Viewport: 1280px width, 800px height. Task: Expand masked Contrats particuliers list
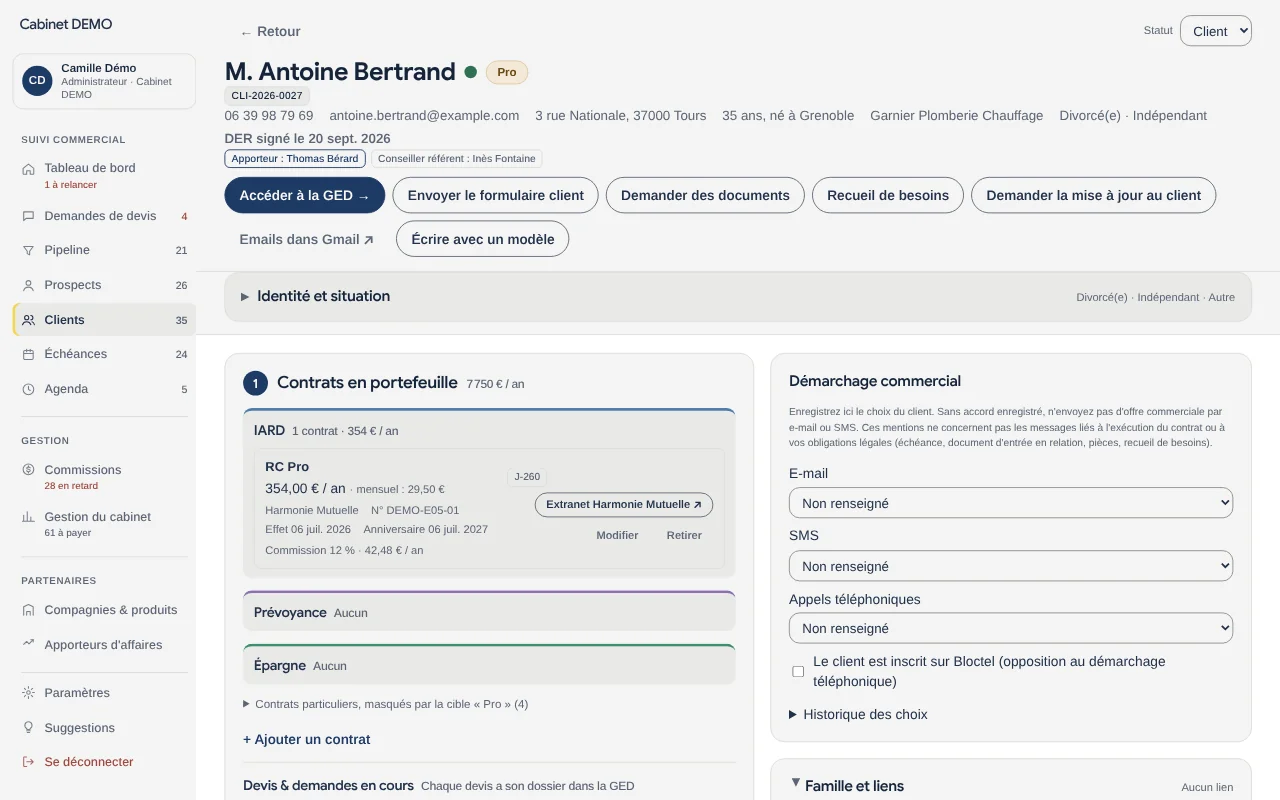coord(386,704)
